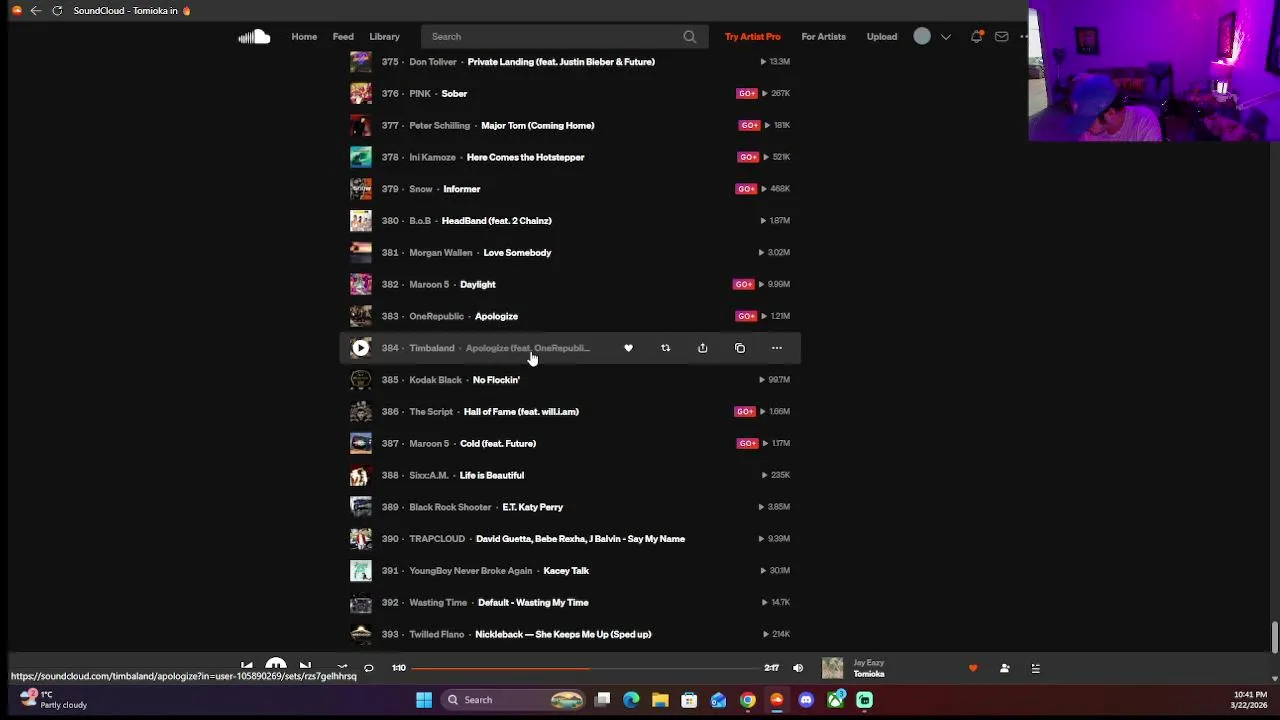Open the Try Artist Pro link

(752, 37)
